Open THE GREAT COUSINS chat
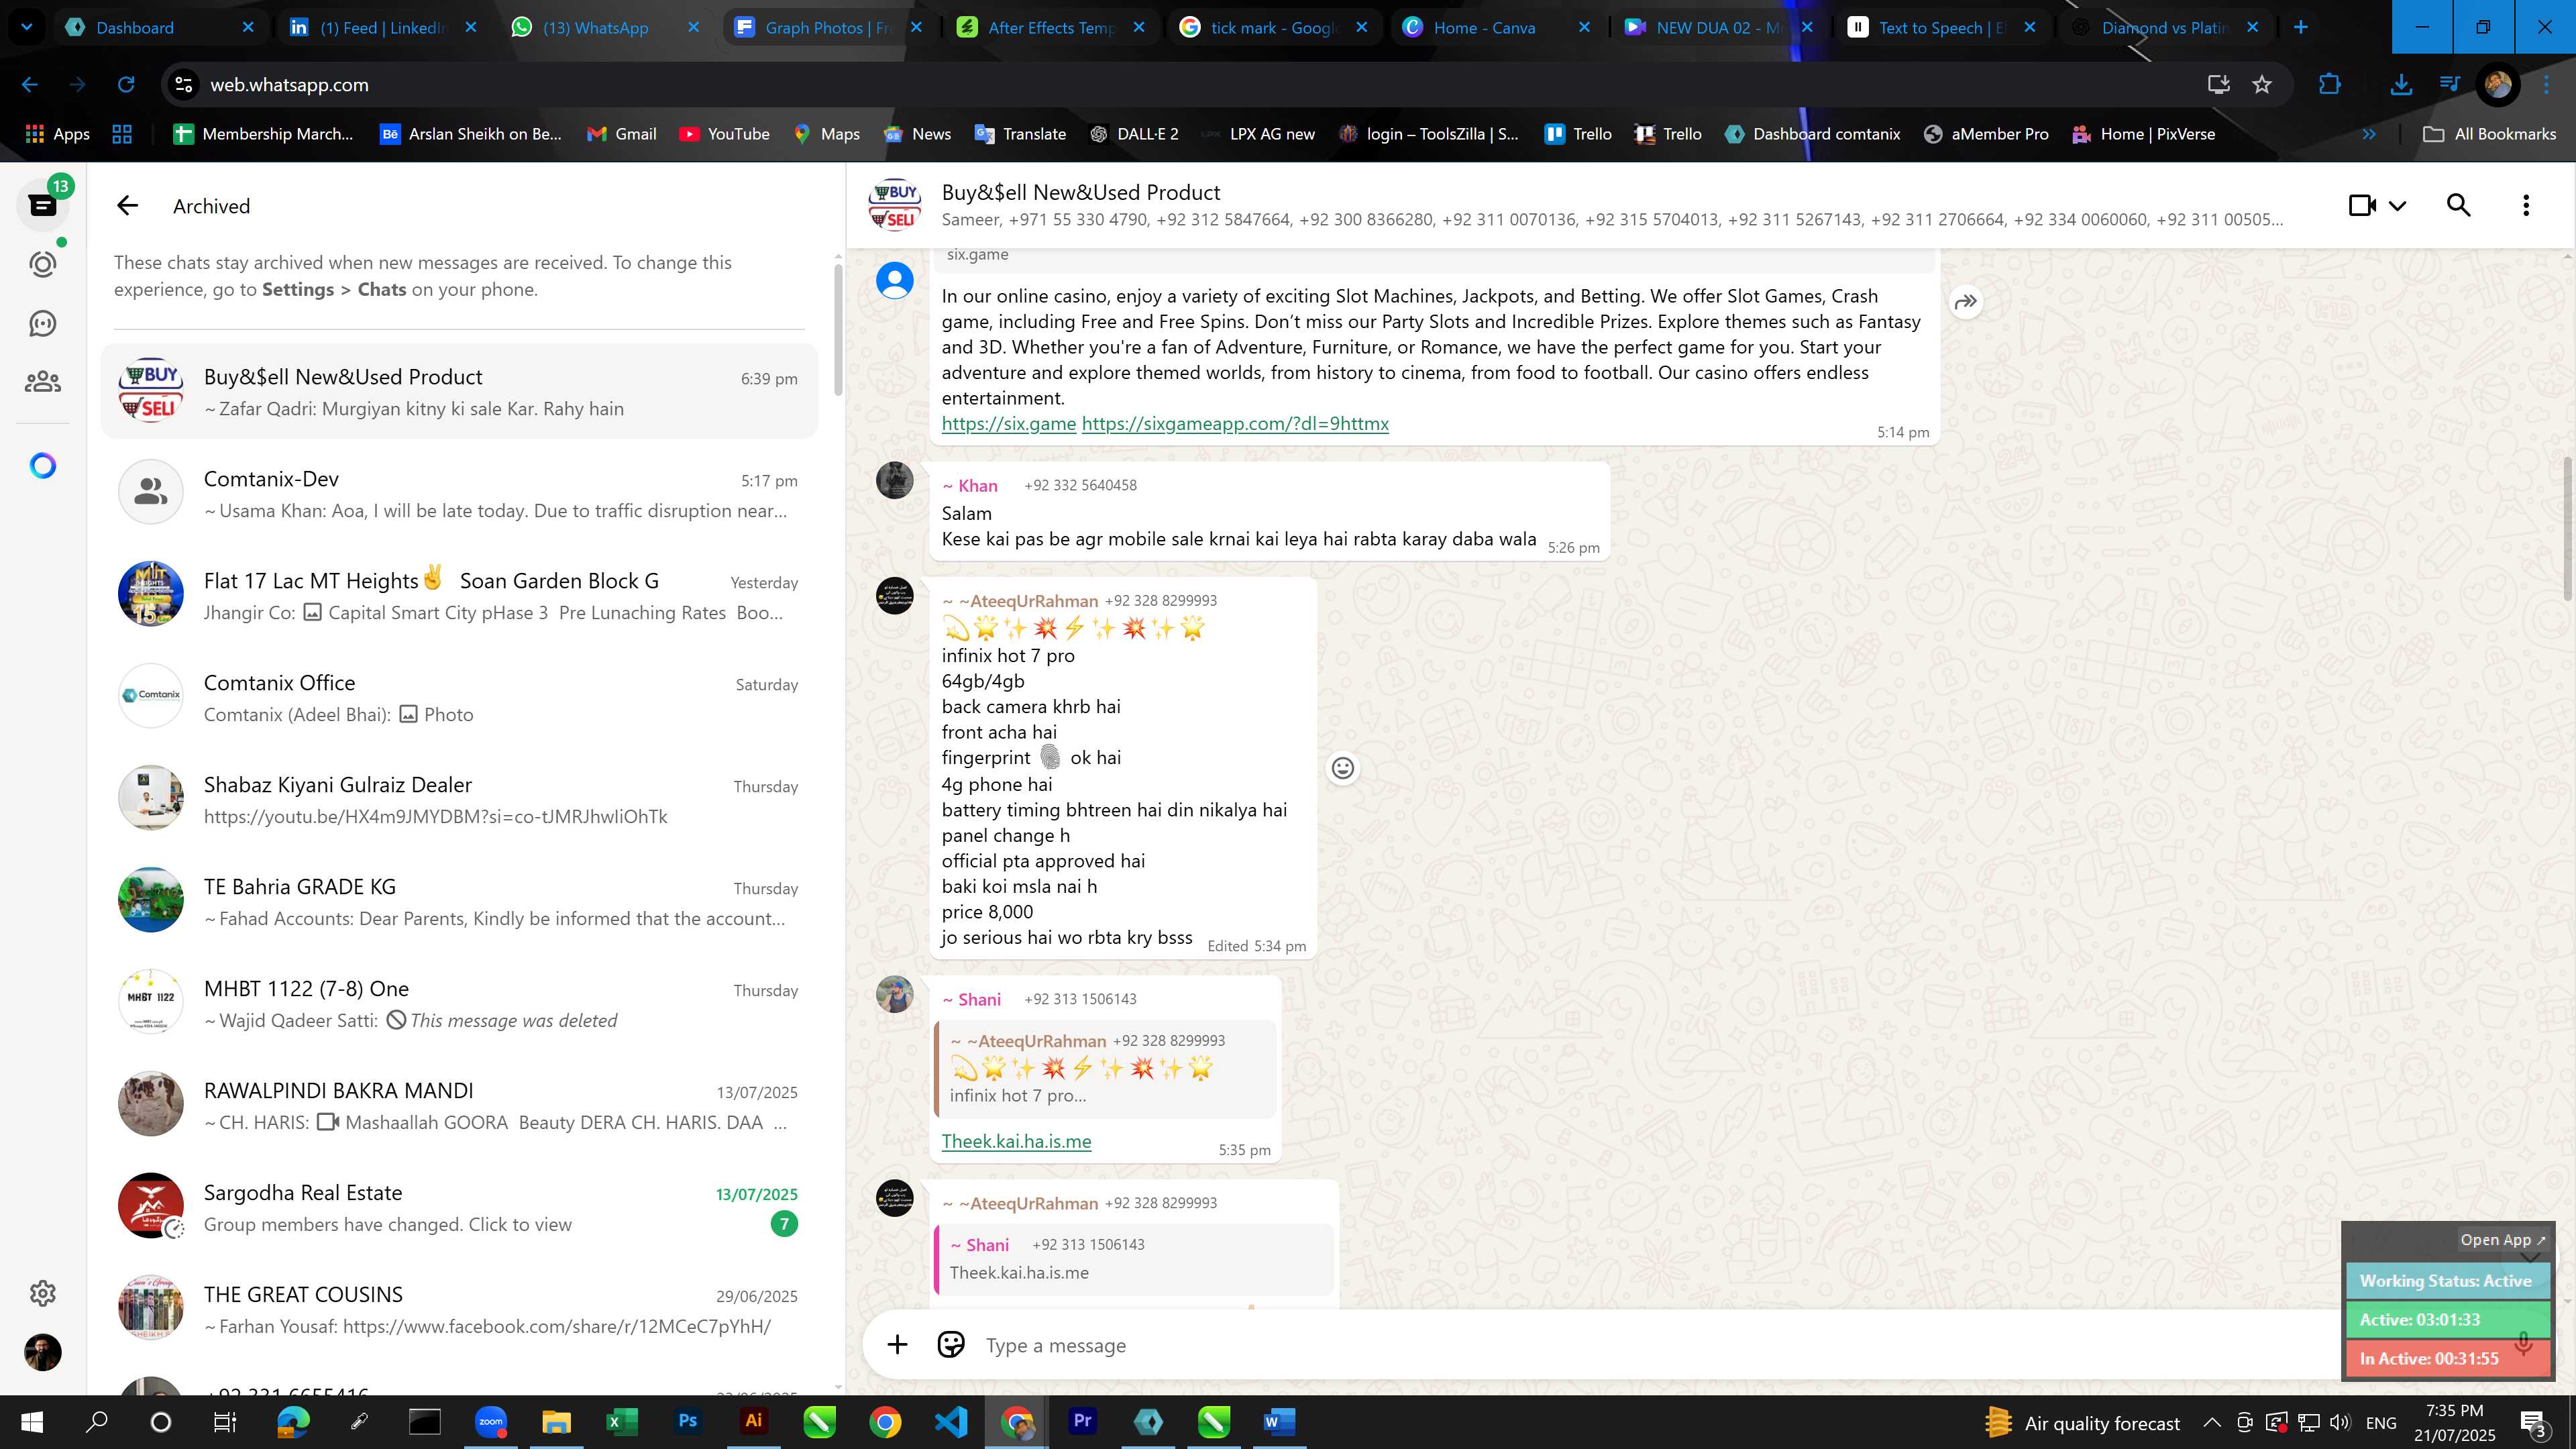This screenshot has height=1449, width=2576. [459, 1309]
